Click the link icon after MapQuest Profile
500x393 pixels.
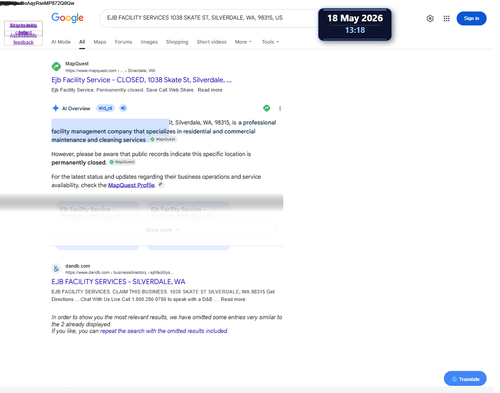[x=161, y=184]
